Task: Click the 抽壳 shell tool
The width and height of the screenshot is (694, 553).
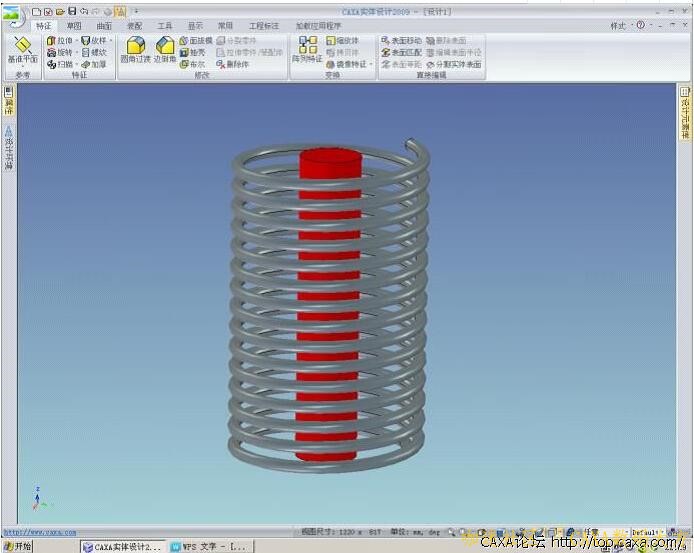Action: [x=195, y=52]
